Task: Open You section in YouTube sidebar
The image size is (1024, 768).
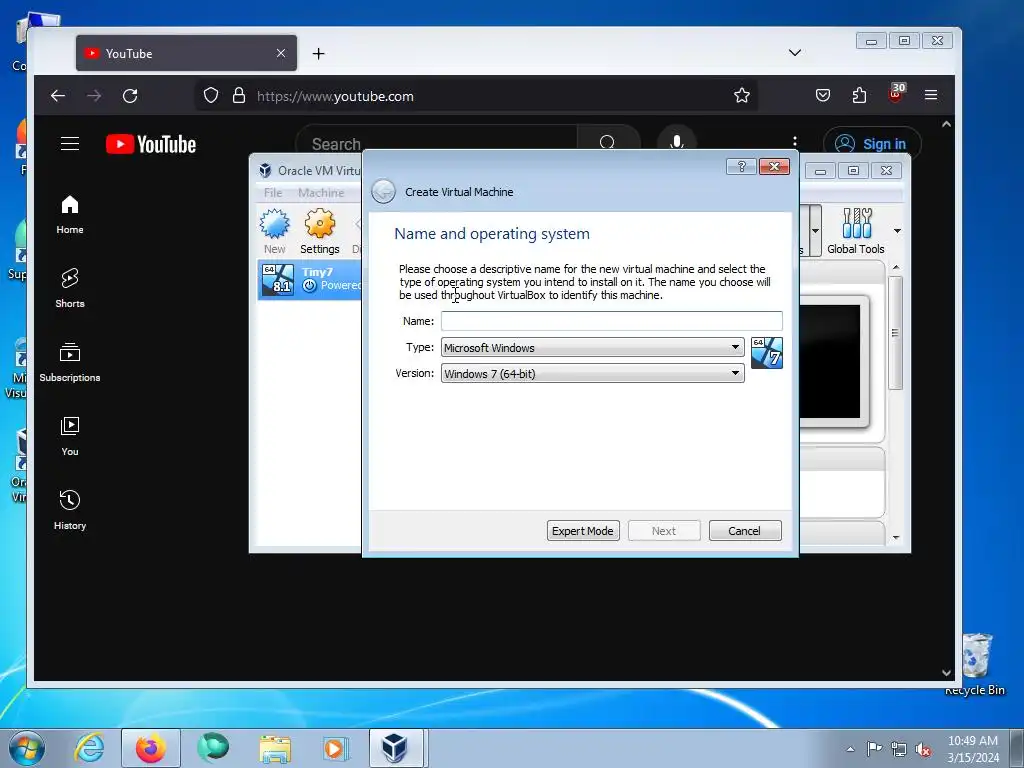Action: [70, 436]
